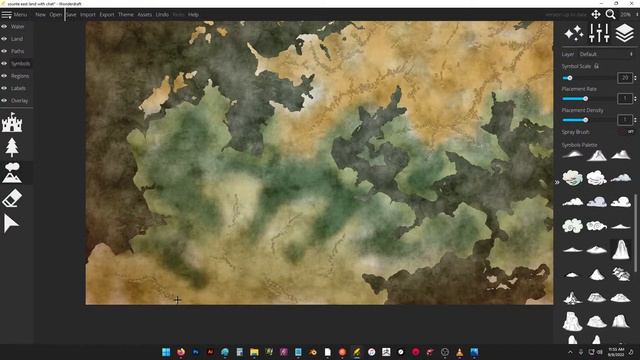The image size is (640, 360).
Task: Open the hamburger Menu
Action: click(x=14, y=15)
